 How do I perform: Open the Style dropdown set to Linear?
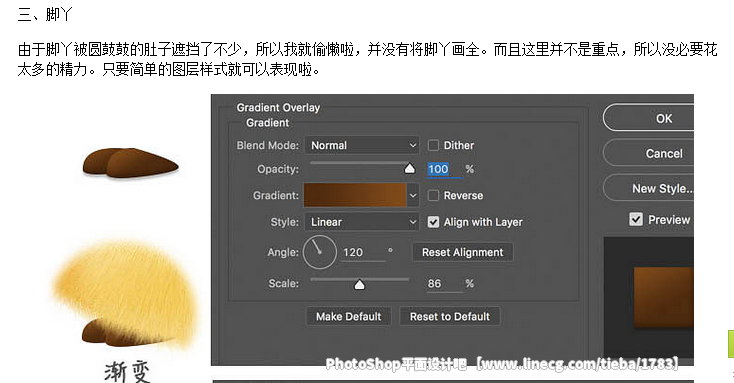[362, 222]
